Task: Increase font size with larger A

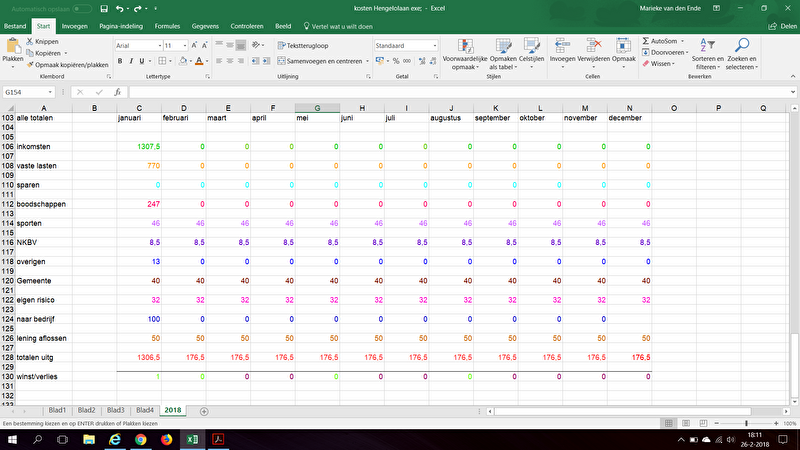Action: coord(194,45)
